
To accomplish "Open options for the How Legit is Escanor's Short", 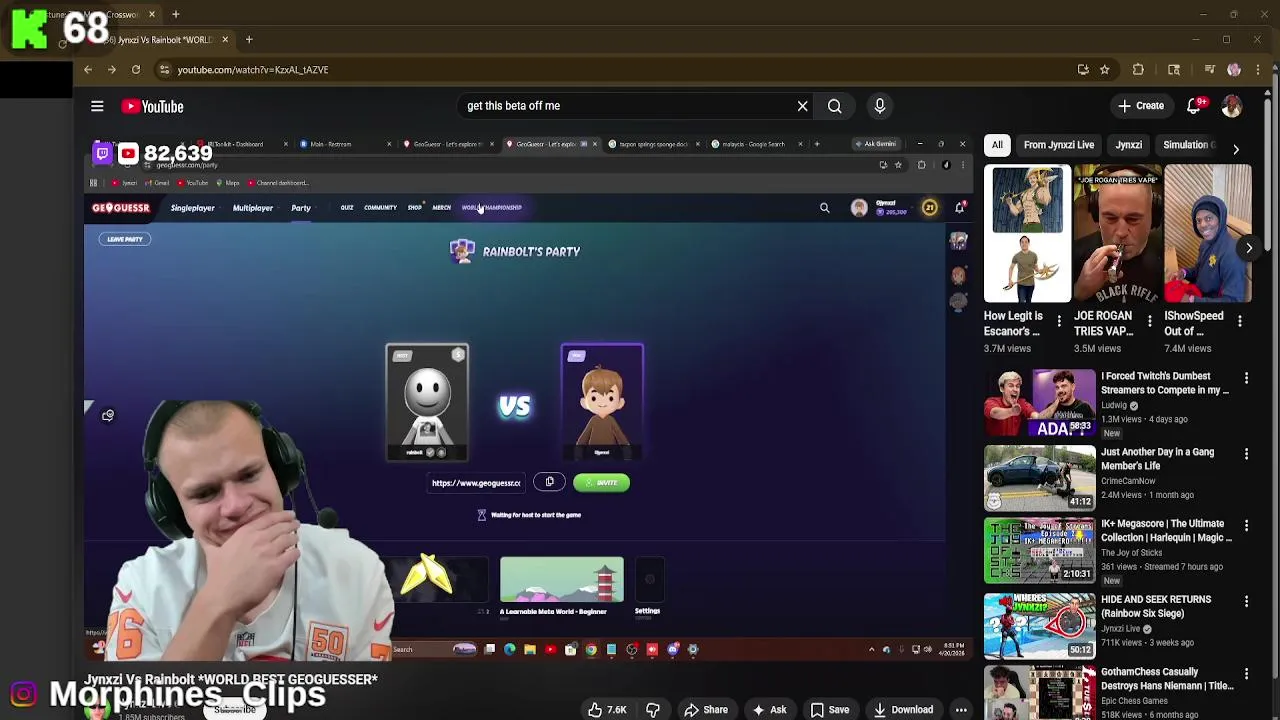I will (x=1059, y=322).
